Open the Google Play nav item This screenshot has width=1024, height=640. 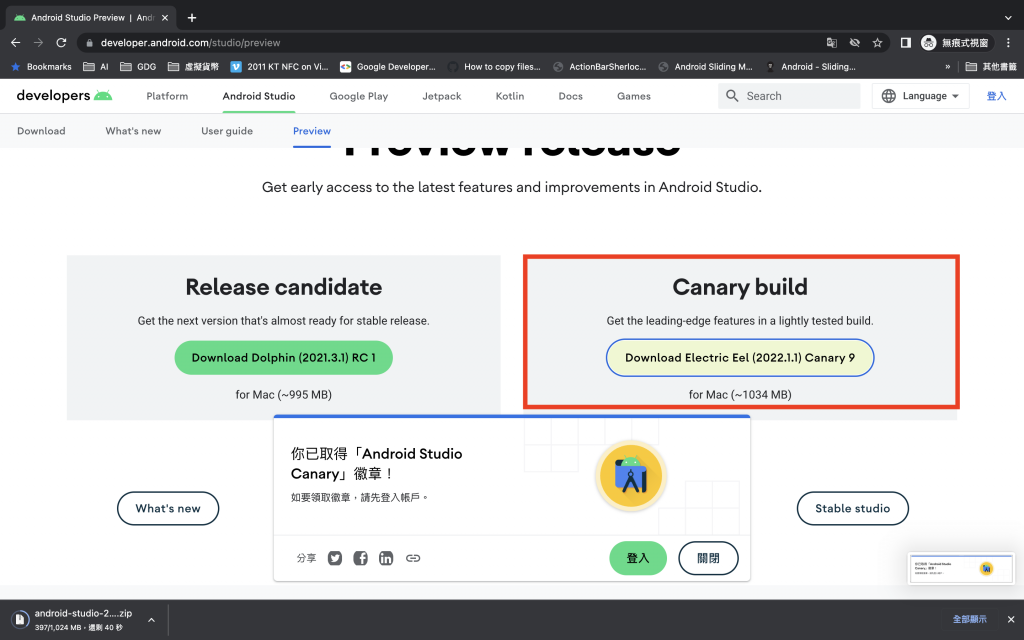click(359, 96)
